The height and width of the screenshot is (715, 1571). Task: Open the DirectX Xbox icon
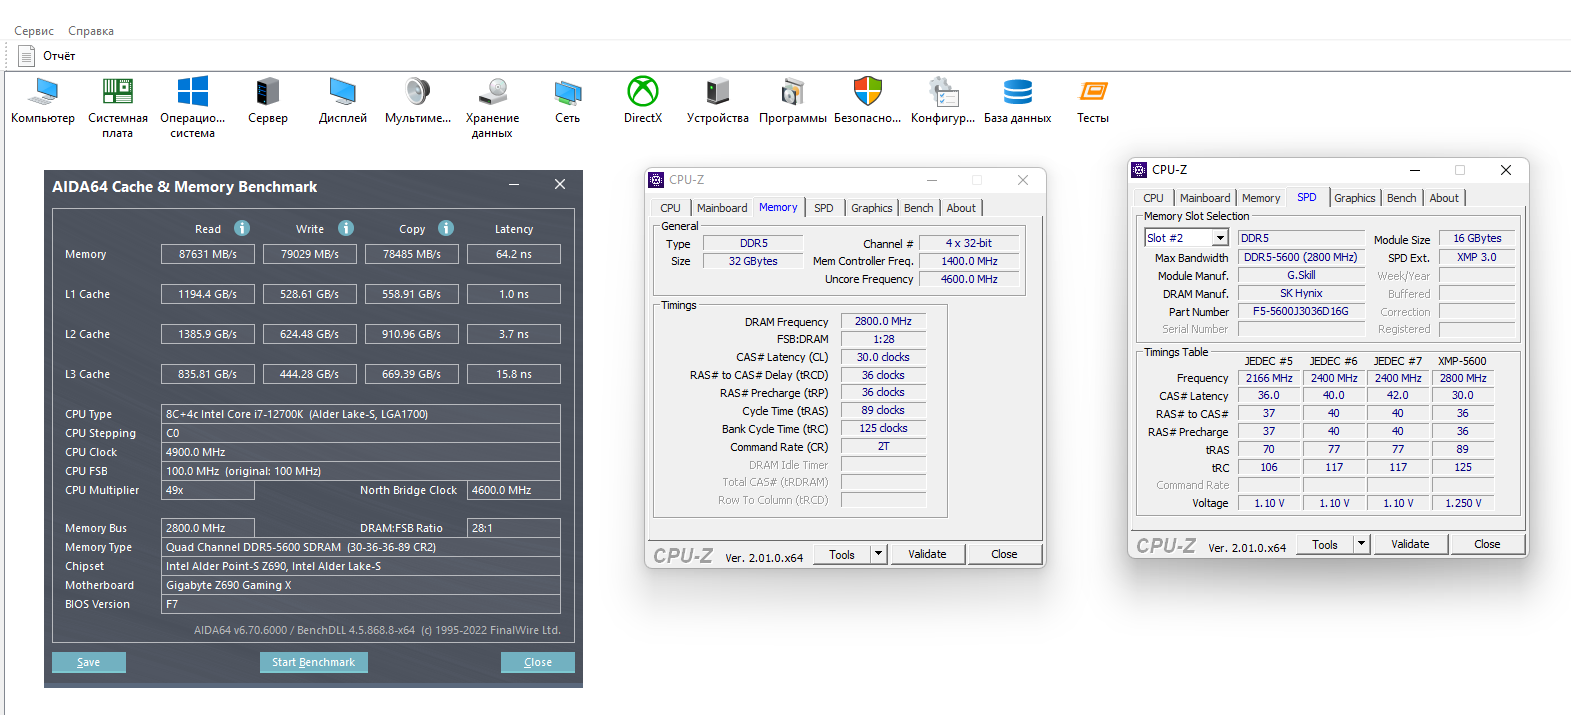[x=643, y=92]
